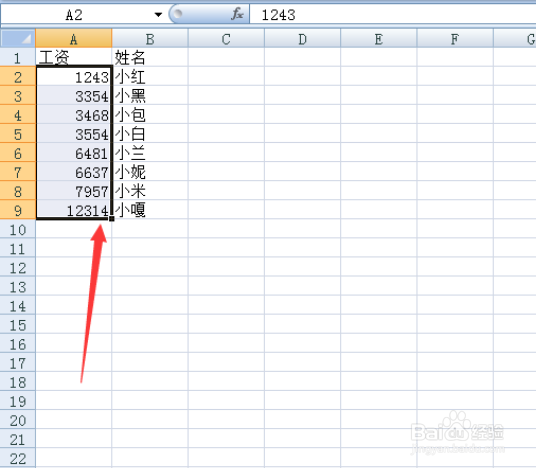Click the cell containing 姓名
Viewport: 536px width, 468px height.
pyautogui.click(x=150, y=57)
